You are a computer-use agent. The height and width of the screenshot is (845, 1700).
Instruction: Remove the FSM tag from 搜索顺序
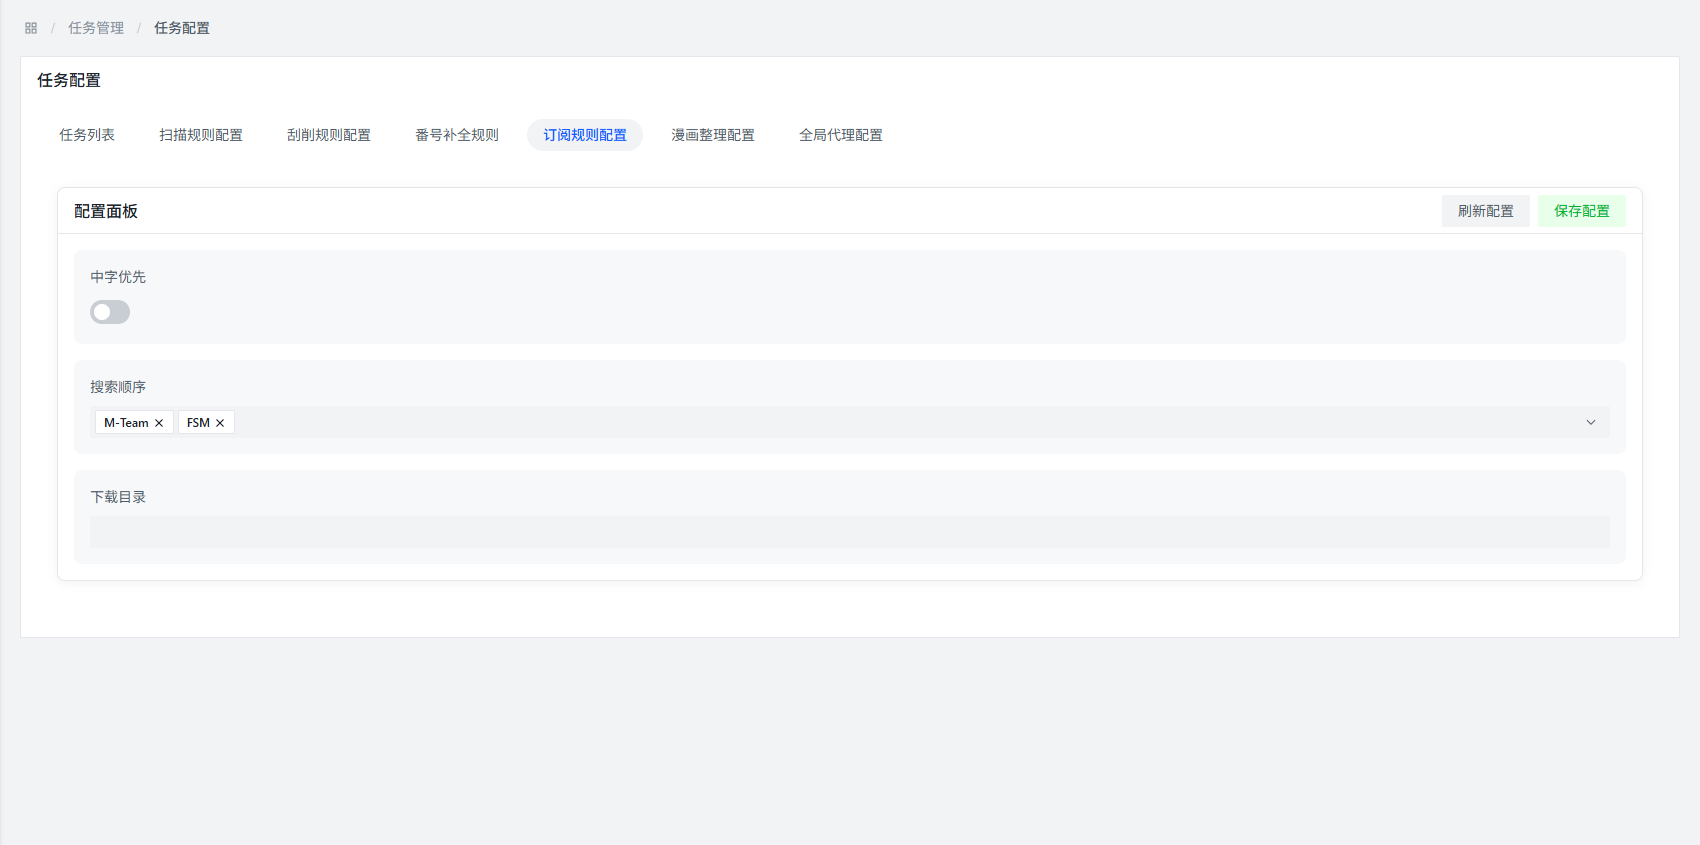pyautogui.click(x=220, y=423)
